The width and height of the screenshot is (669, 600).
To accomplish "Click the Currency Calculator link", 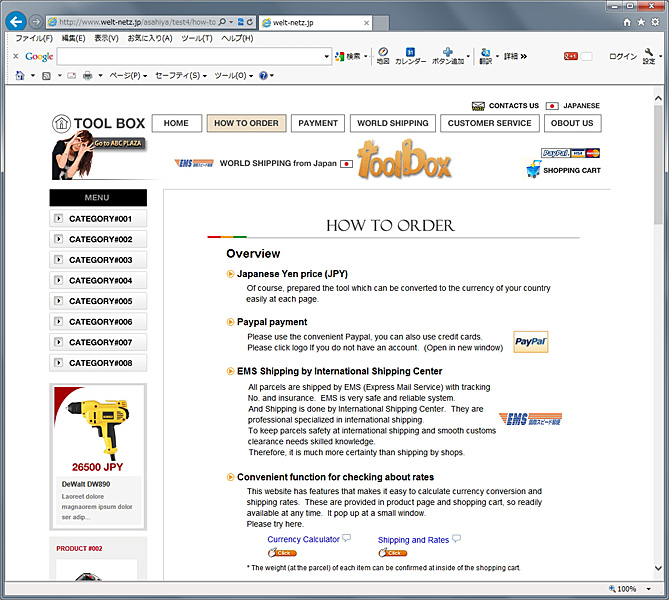I will [303, 539].
